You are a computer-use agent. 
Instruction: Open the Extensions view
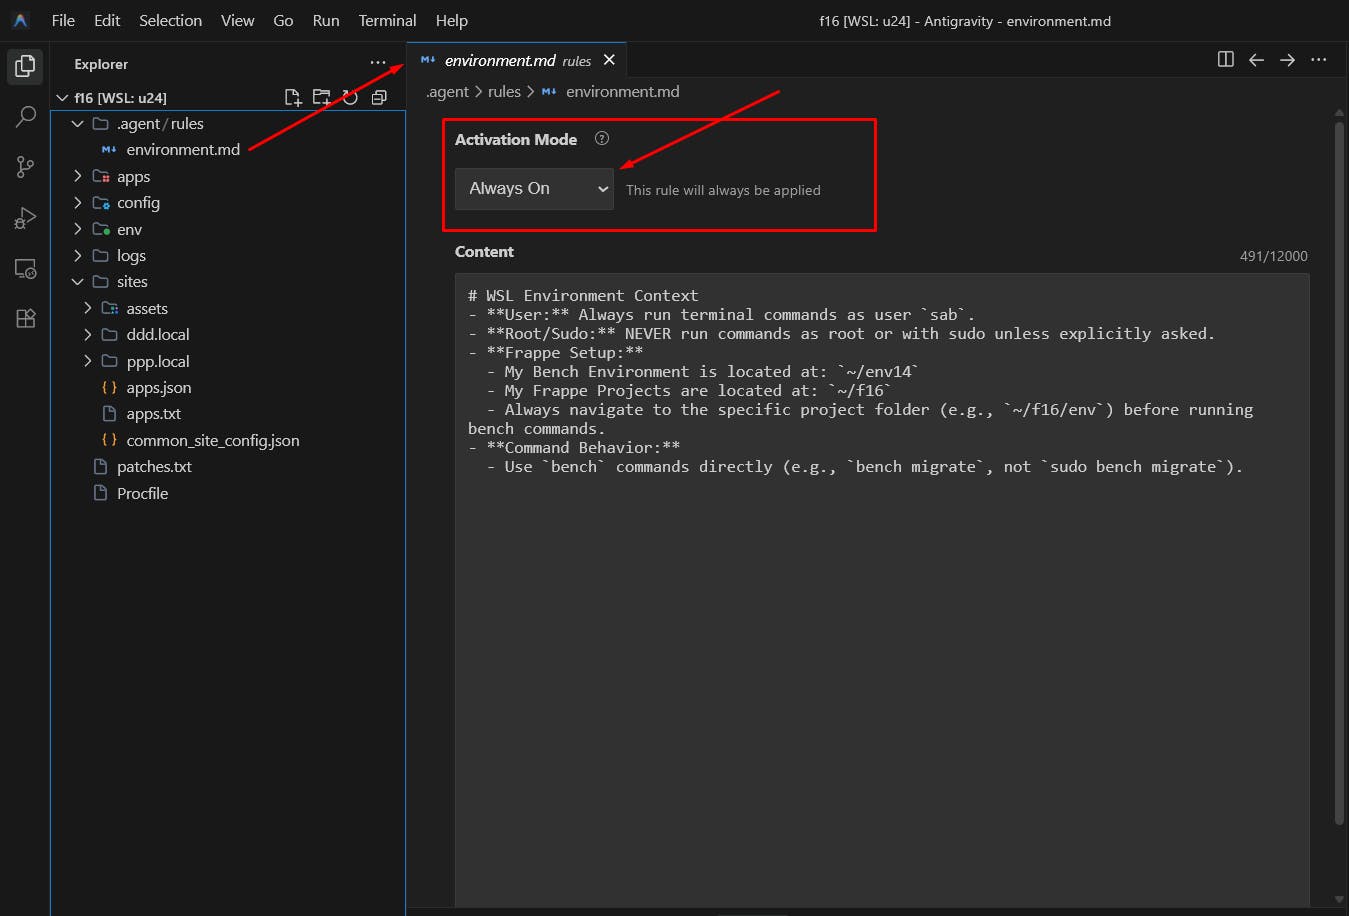pos(25,319)
